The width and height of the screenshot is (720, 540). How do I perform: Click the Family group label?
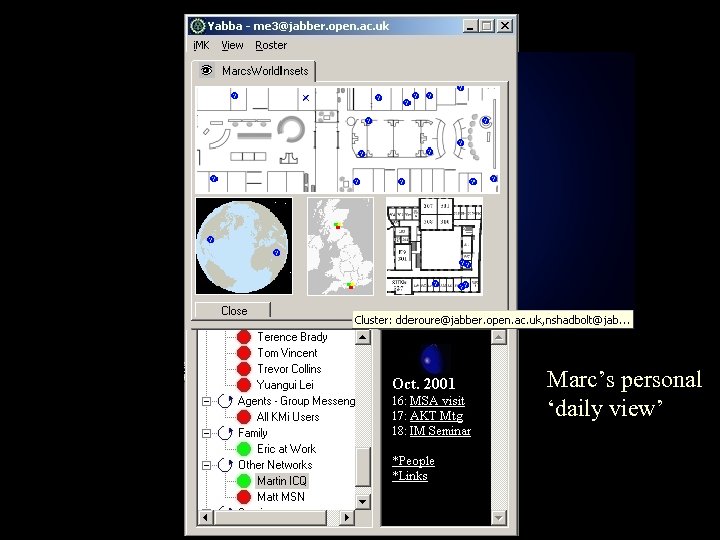pyautogui.click(x=252, y=433)
